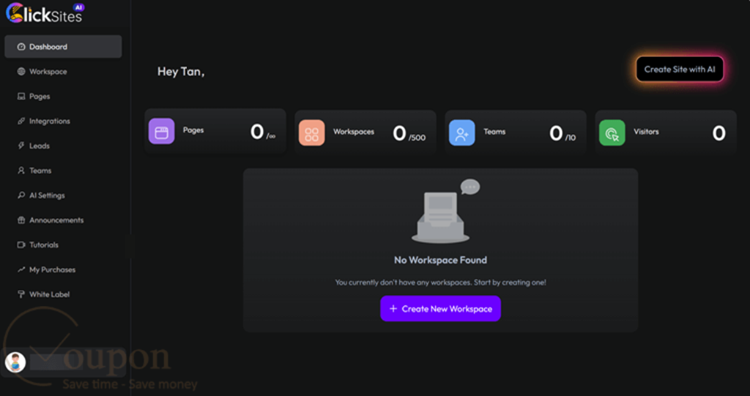Click the Workspace globe icon in sidebar

[x=21, y=72]
